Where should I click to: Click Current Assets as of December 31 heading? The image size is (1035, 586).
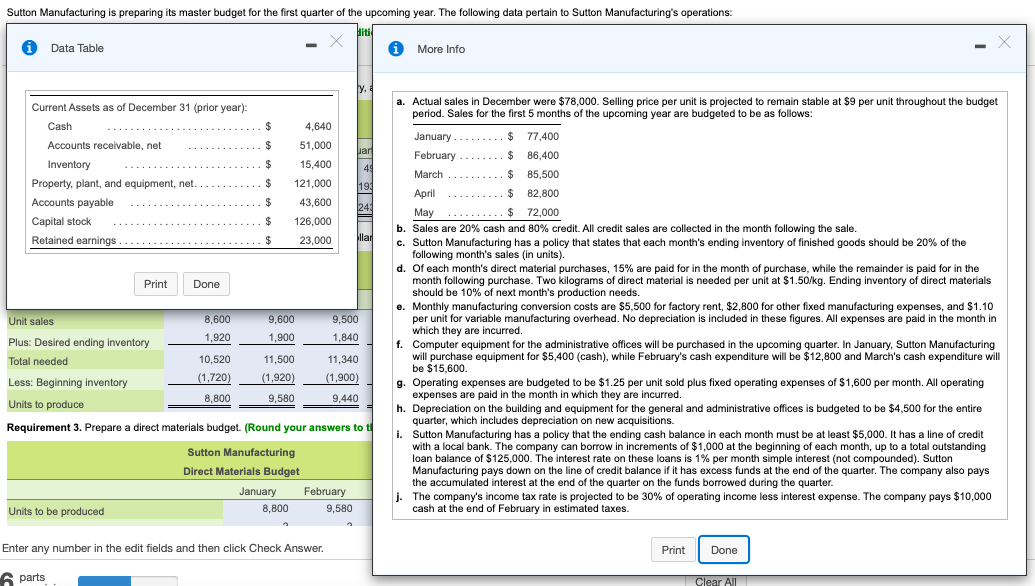pos(139,108)
